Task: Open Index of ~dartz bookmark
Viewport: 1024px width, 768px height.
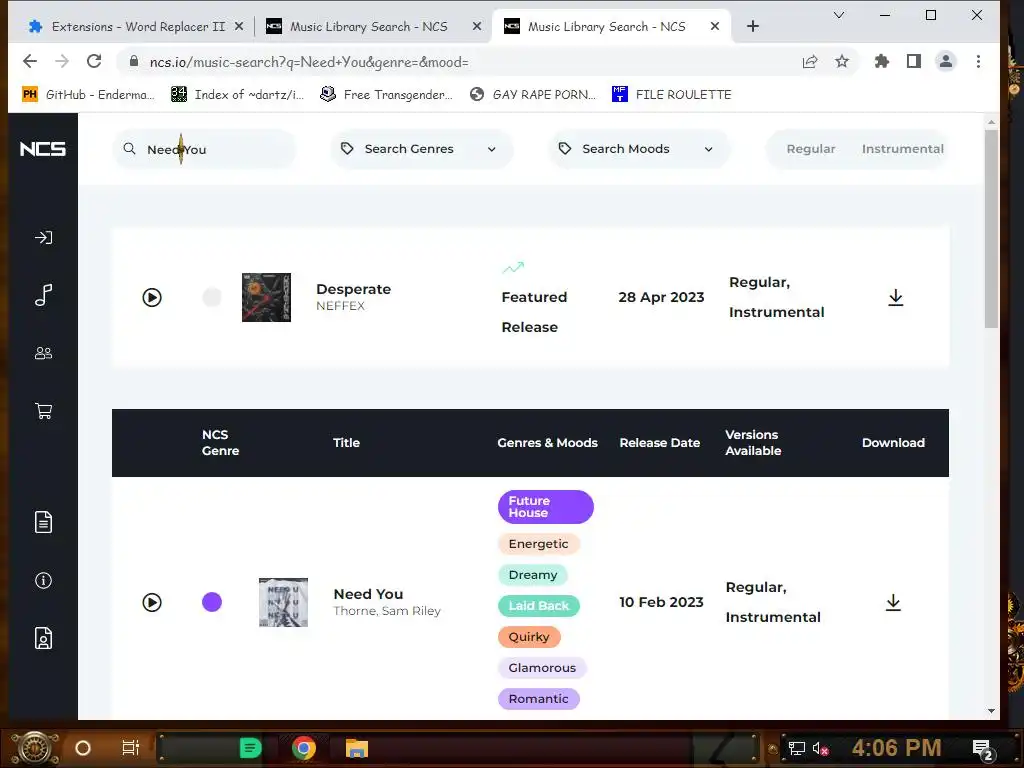Action: (237, 95)
